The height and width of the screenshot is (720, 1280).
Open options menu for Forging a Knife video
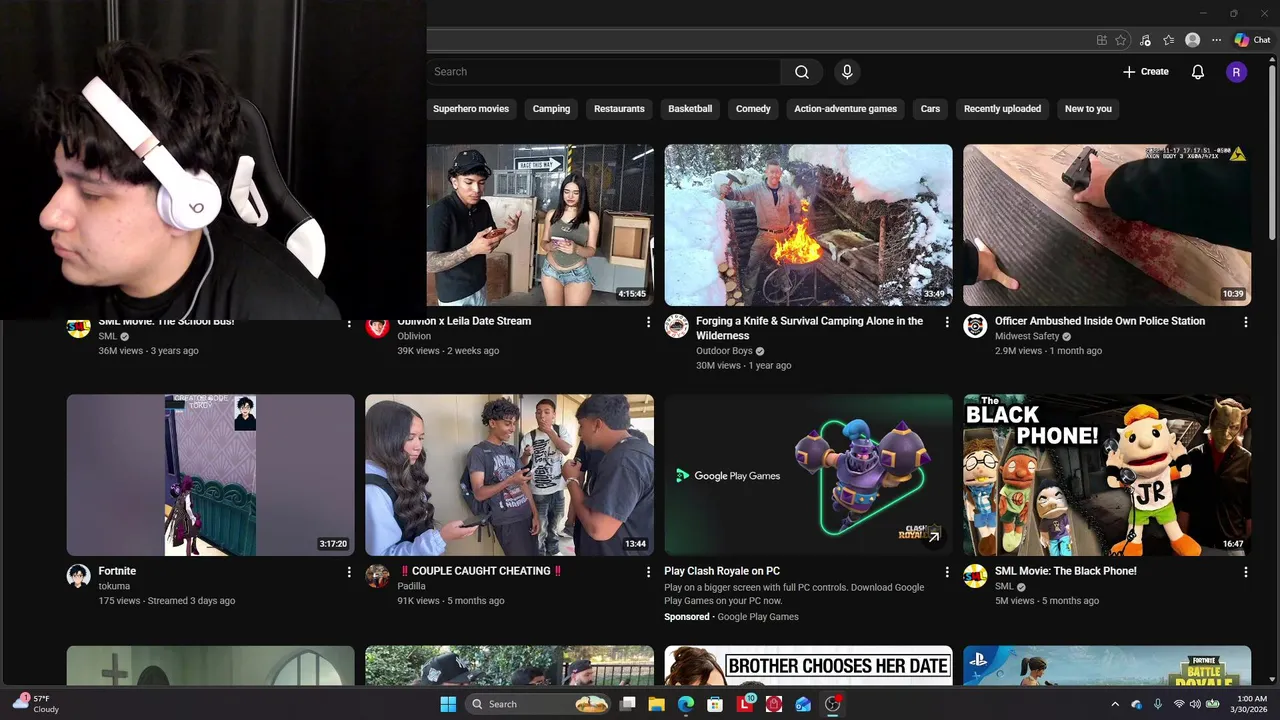click(x=947, y=322)
